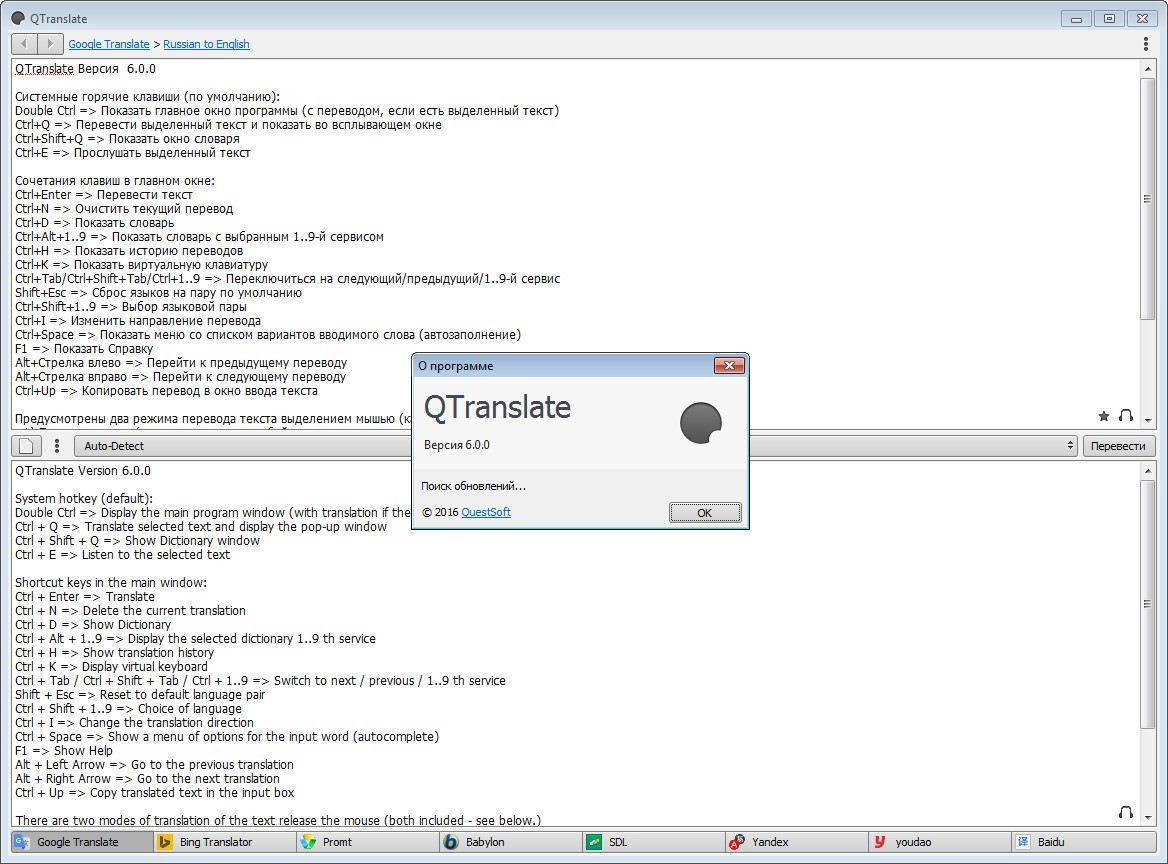Click the 'Ctrl+D => Показать словарь' line
The image size is (1168, 864).
point(95,223)
